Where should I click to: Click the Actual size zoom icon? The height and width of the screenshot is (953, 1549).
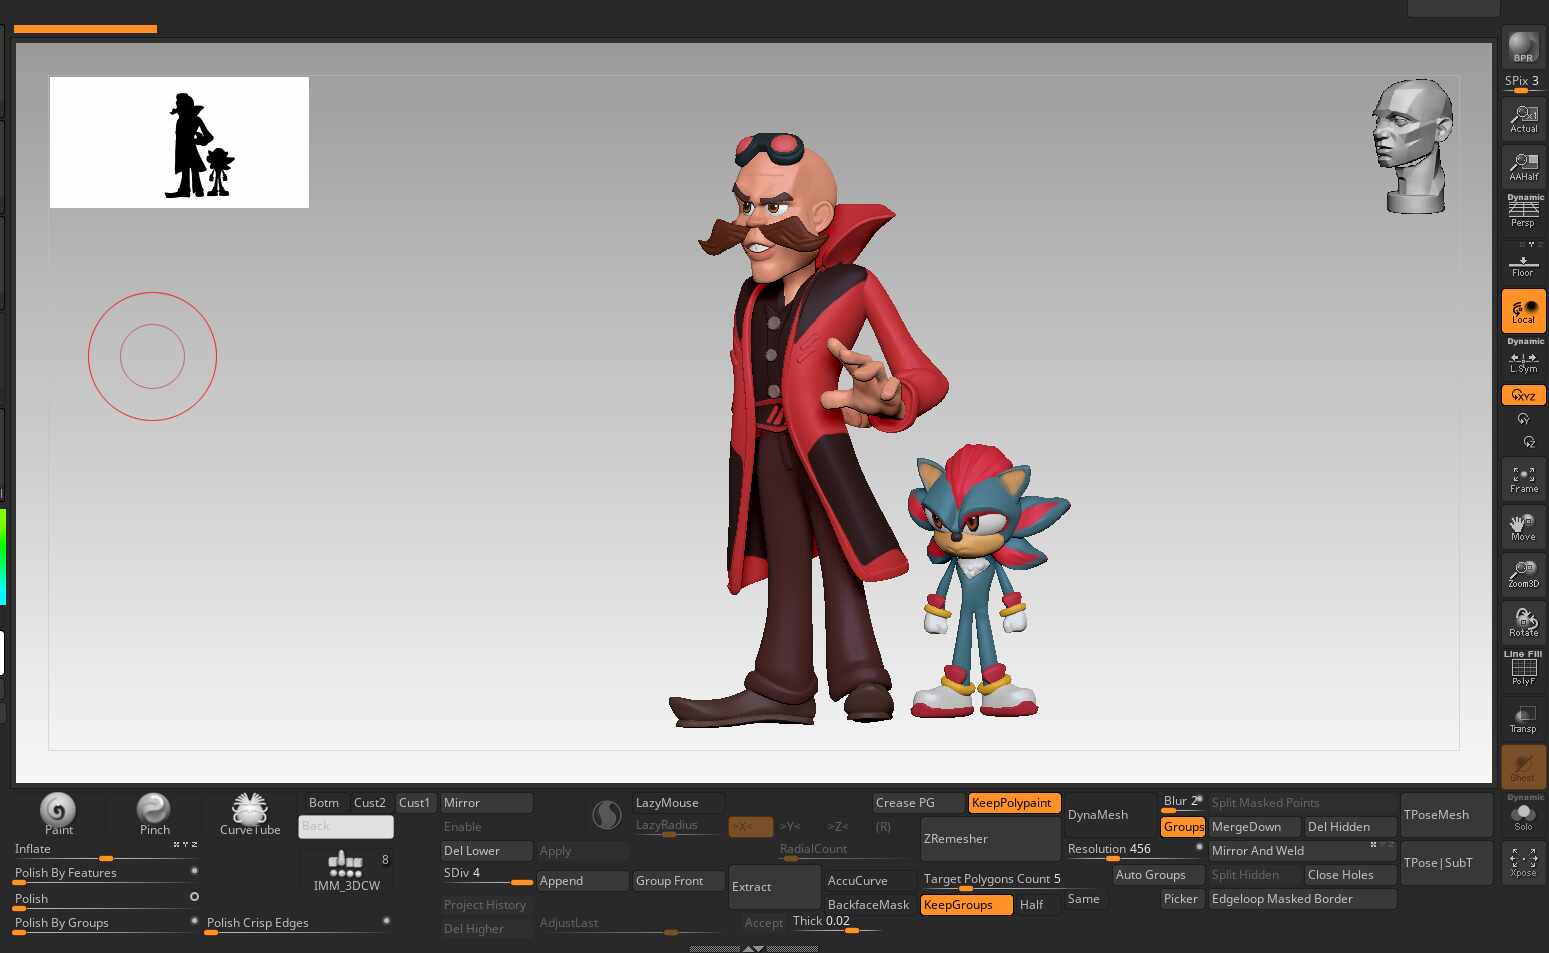[1523, 119]
